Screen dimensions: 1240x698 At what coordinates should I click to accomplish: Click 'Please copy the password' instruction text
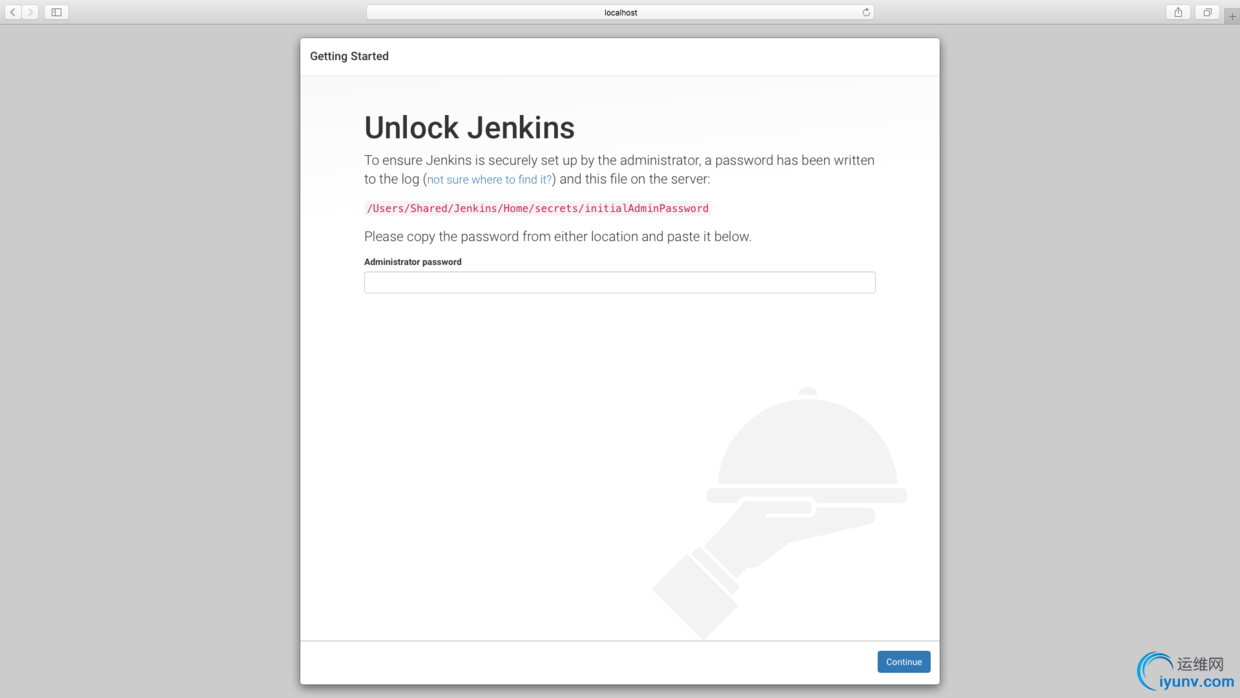[x=557, y=237]
